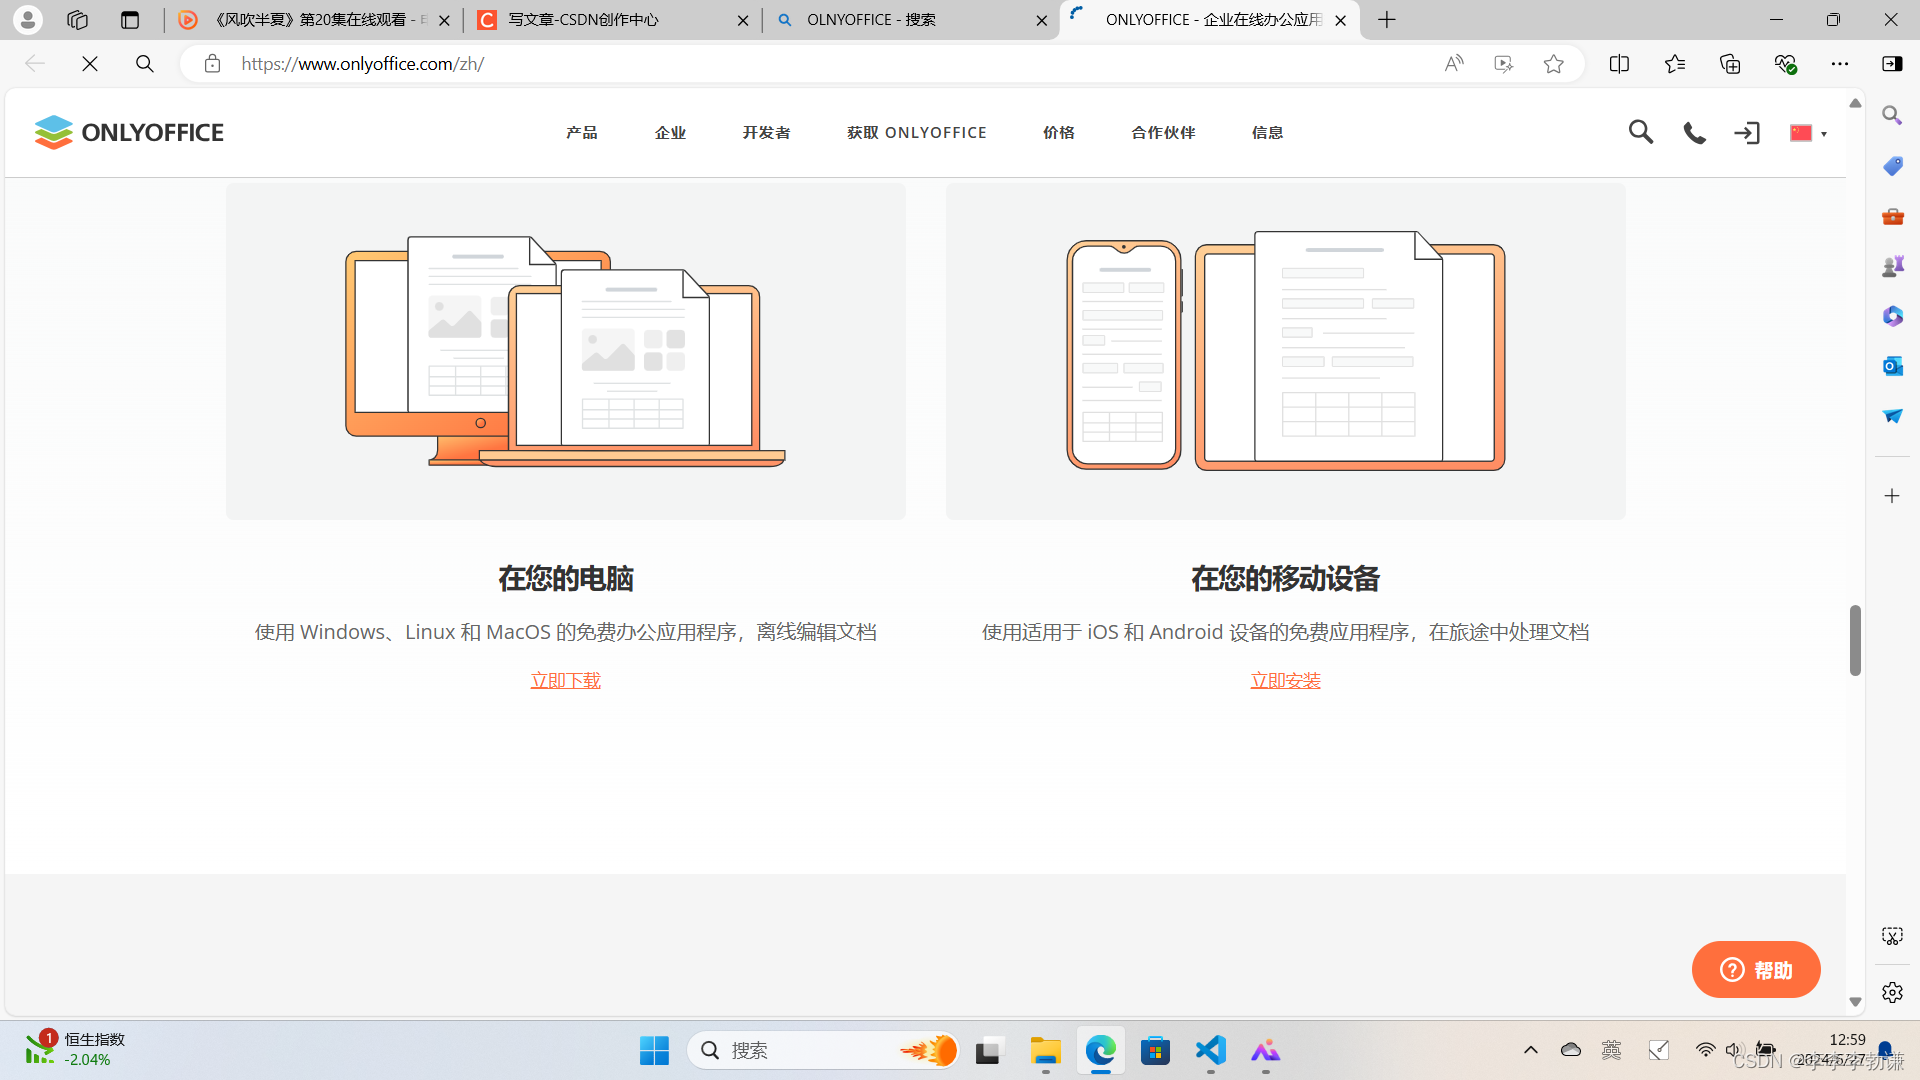This screenshot has height=1080, width=1920.
Task: Click the ONLYOFFICE logo in the header
Action: (129, 132)
